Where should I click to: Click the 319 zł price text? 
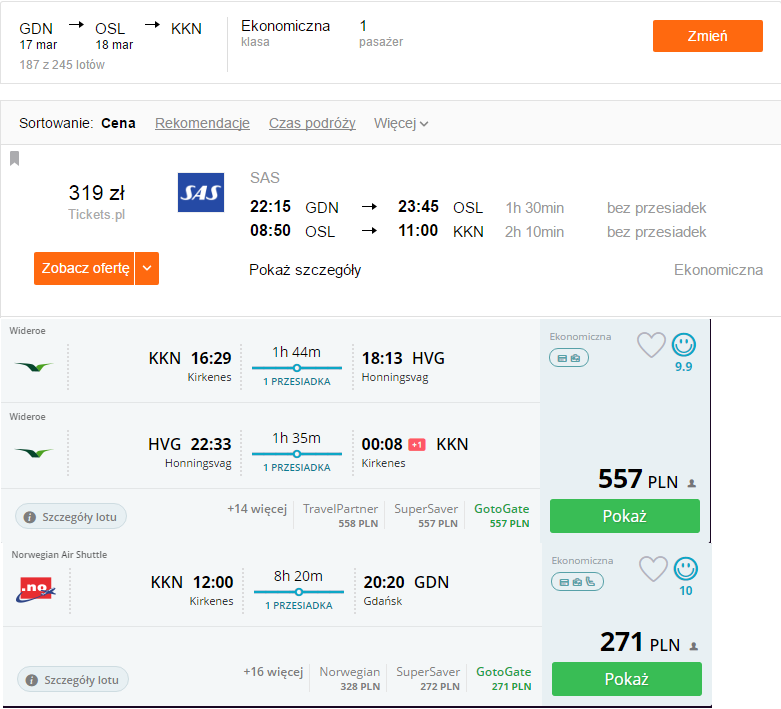click(97, 193)
